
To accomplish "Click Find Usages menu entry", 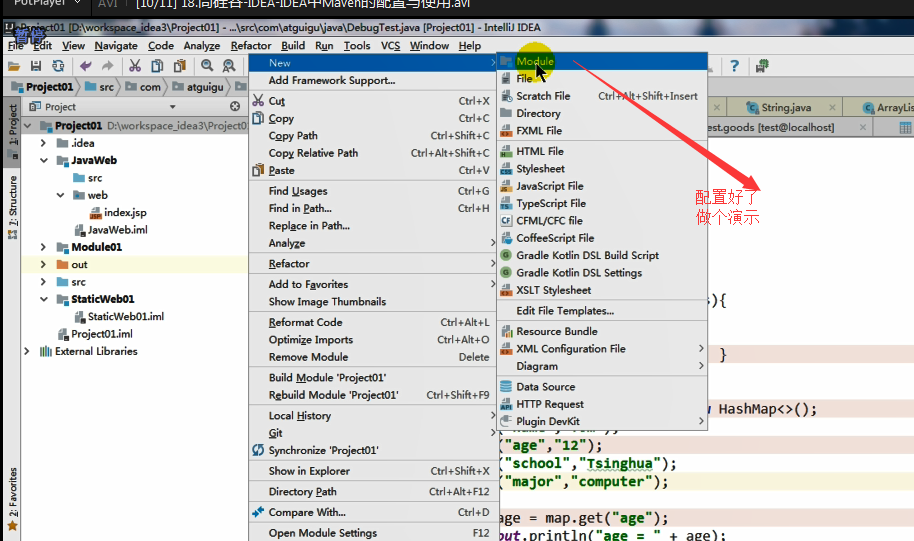I will [372, 191].
